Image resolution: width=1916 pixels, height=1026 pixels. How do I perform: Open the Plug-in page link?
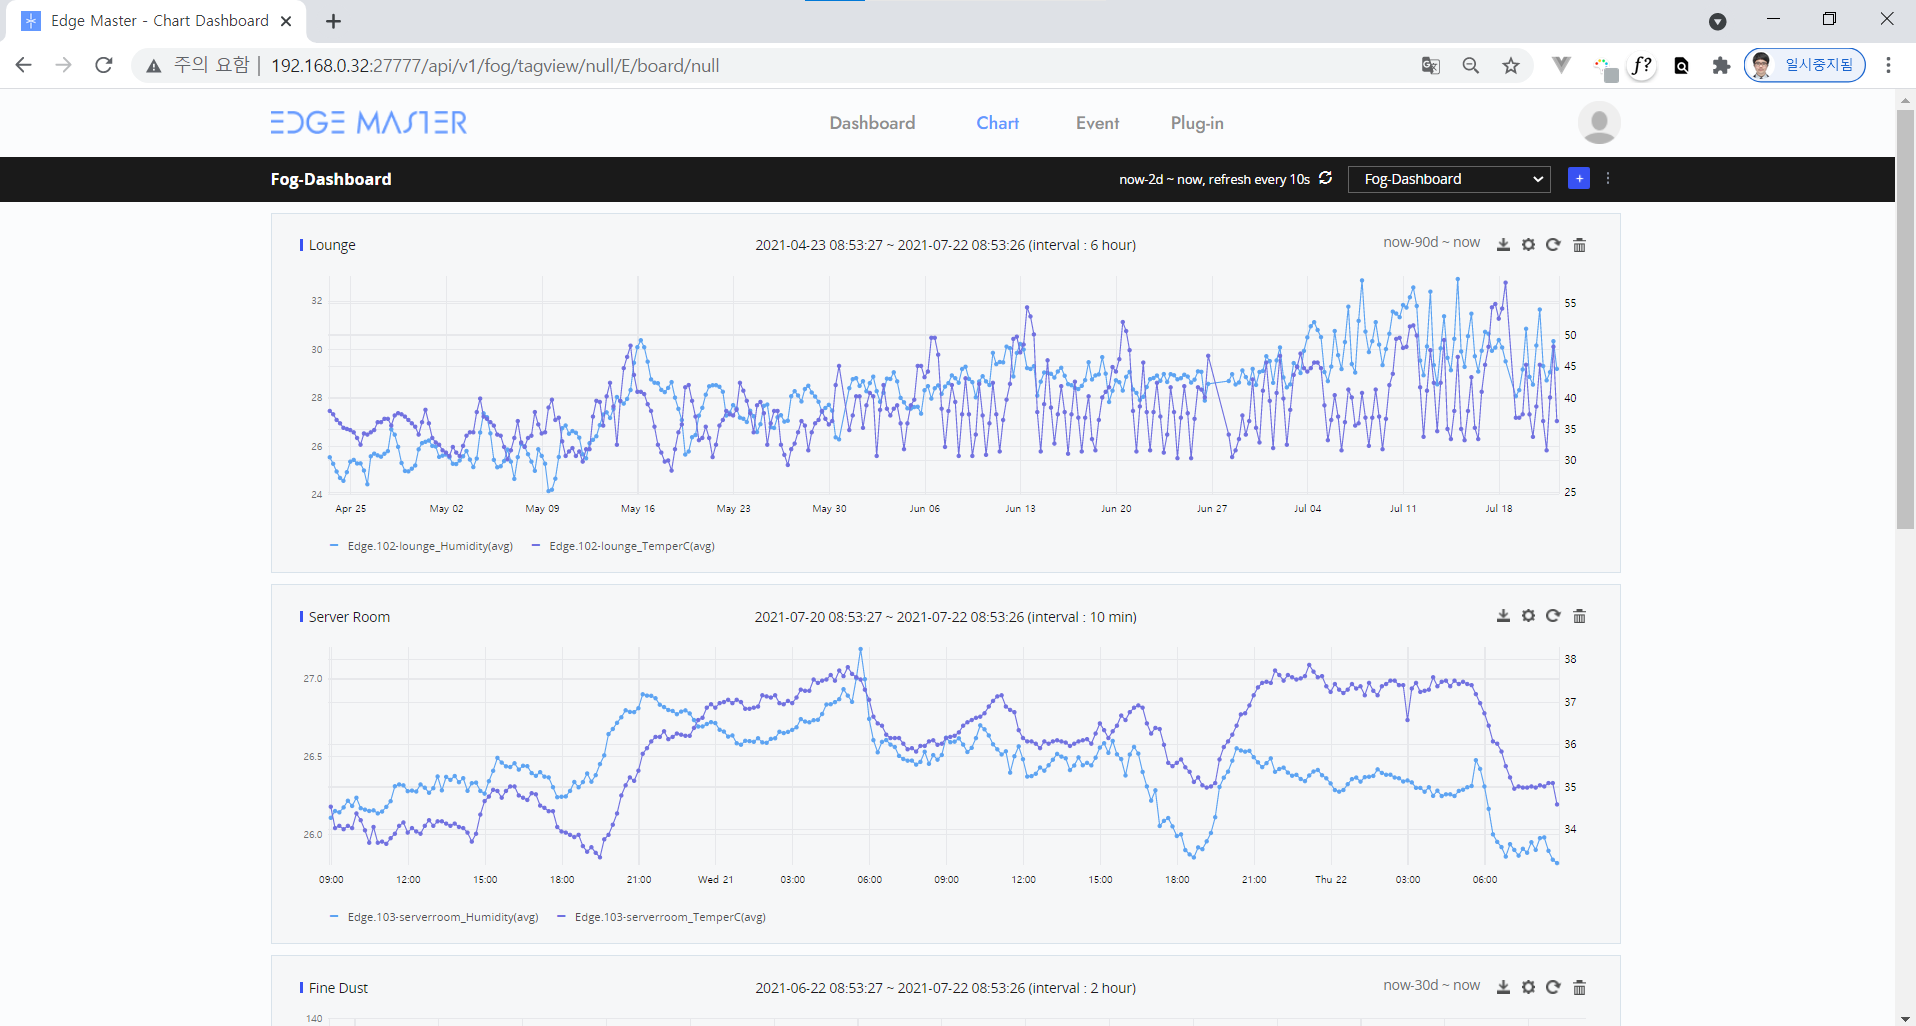tap(1197, 123)
